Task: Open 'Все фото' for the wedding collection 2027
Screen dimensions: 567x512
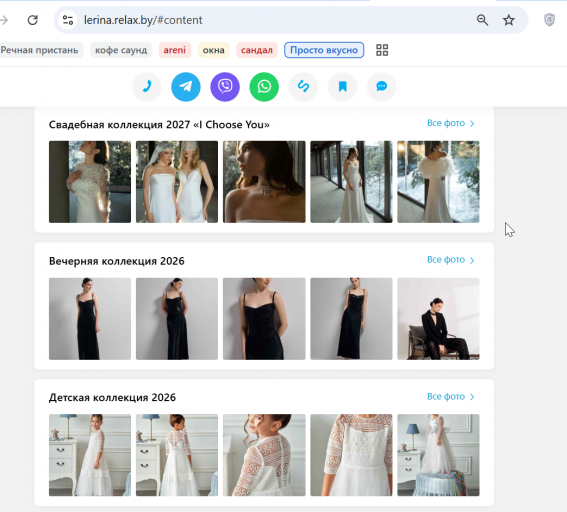Action: point(451,123)
